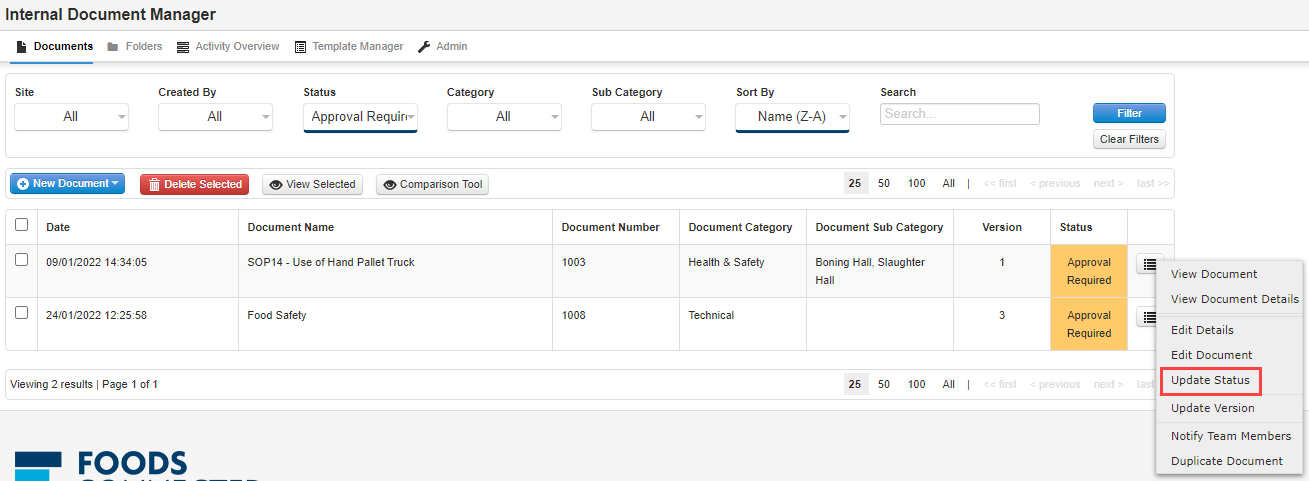Screen dimensions: 1309x481
Task: Click the Clear Filters button
Action: pos(1129,139)
